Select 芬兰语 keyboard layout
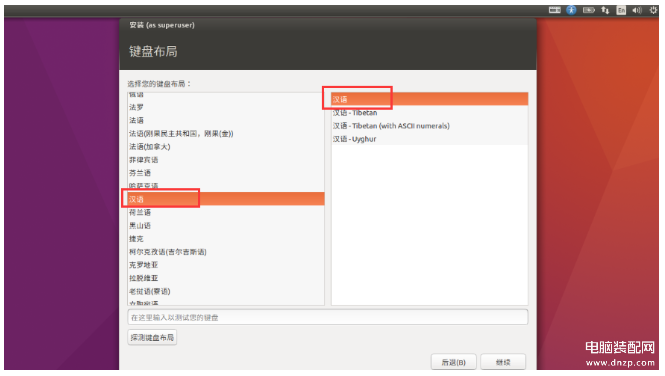This screenshot has height=376, width=665. pyautogui.click(x=226, y=173)
